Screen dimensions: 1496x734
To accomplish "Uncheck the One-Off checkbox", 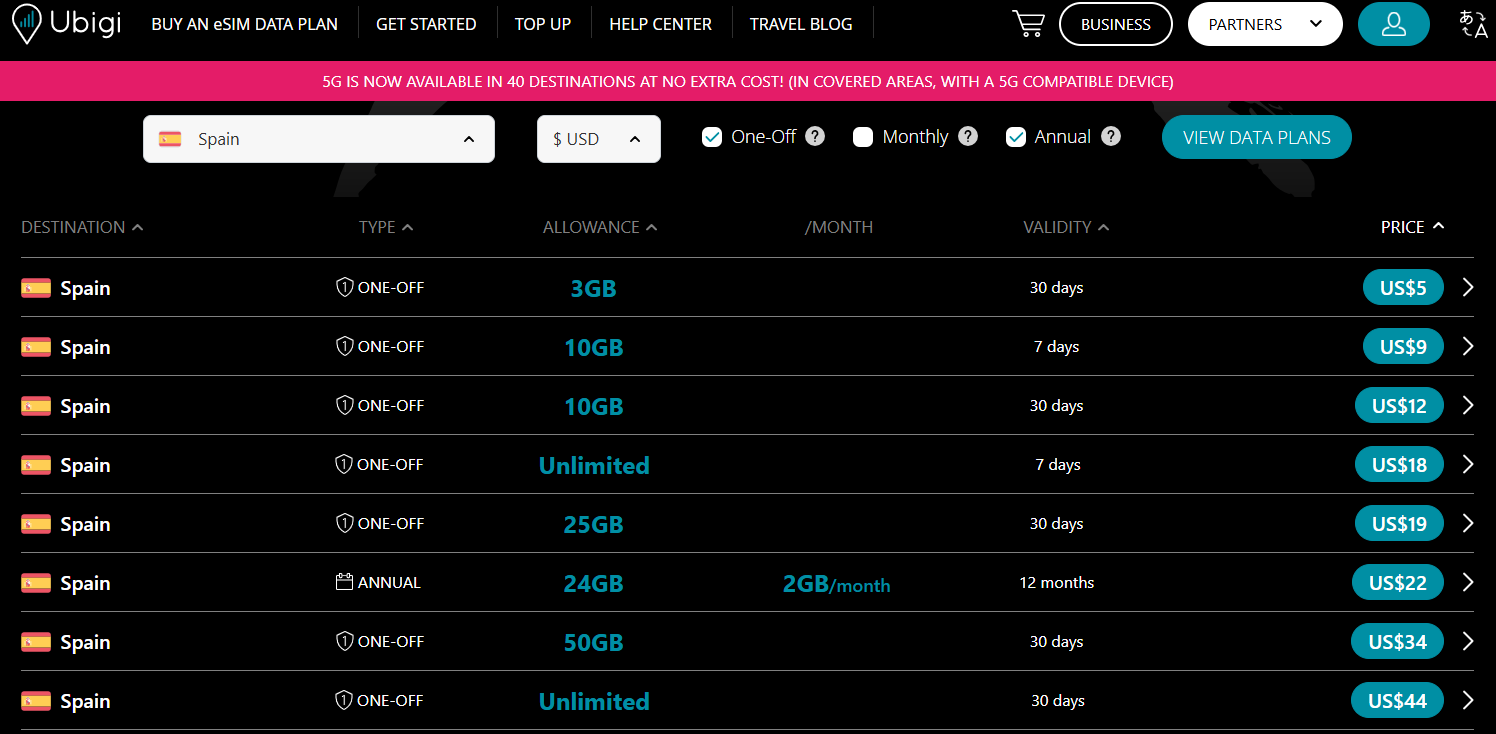I will point(712,137).
